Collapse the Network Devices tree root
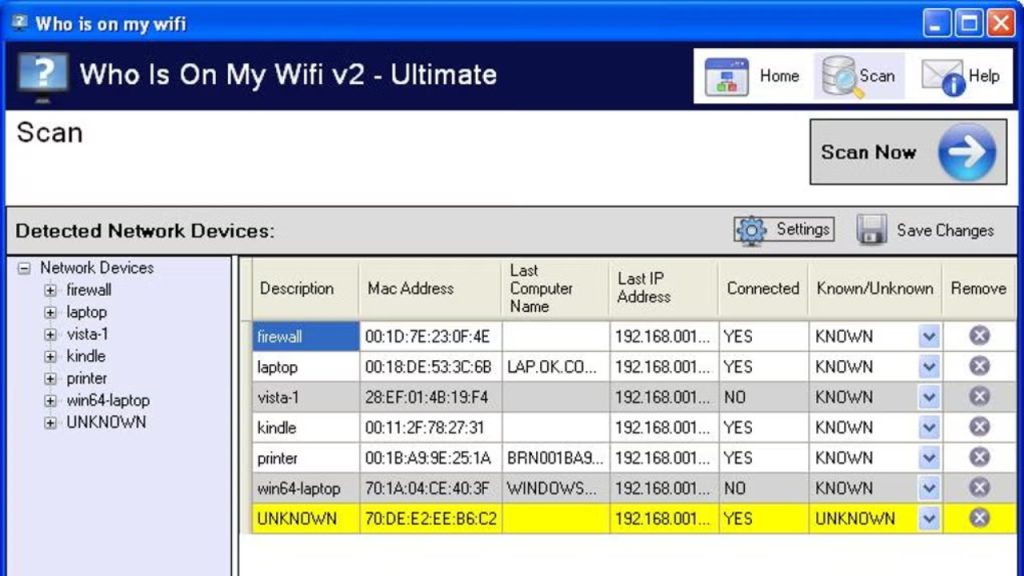The image size is (1024, 576). pyautogui.click(x=24, y=268)
